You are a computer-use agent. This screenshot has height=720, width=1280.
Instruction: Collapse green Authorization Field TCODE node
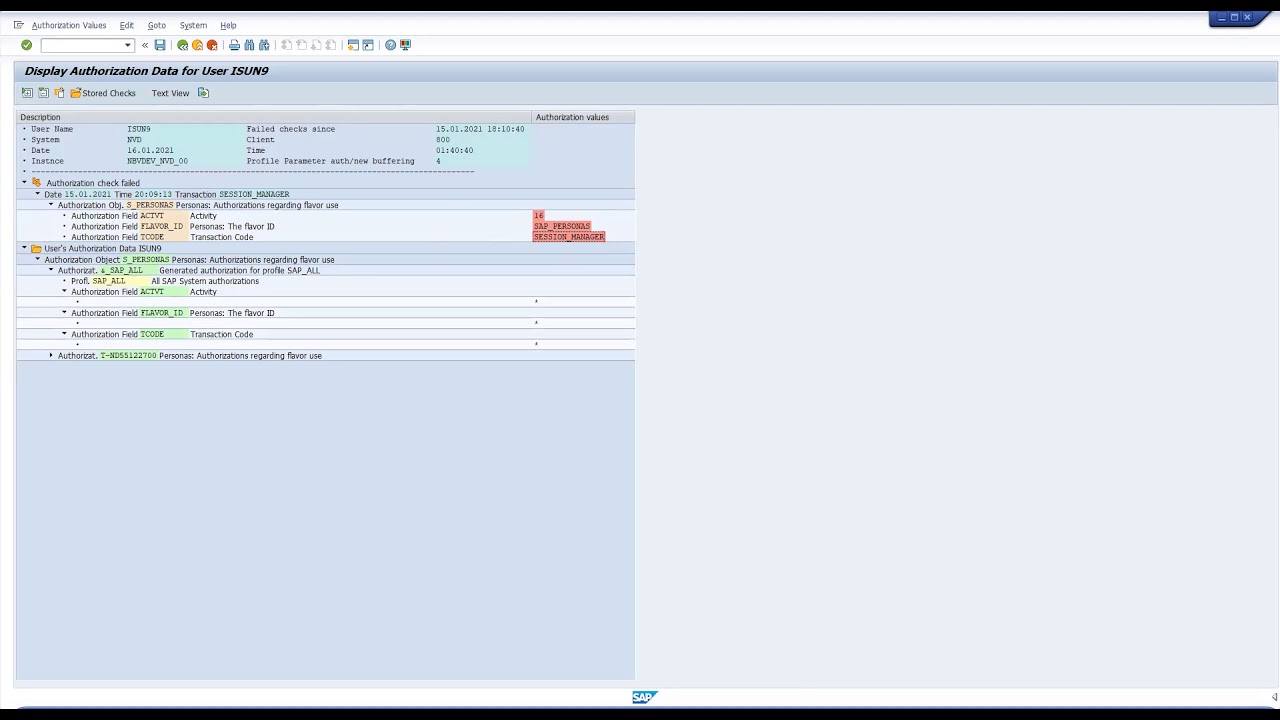[x=64, y=334]
